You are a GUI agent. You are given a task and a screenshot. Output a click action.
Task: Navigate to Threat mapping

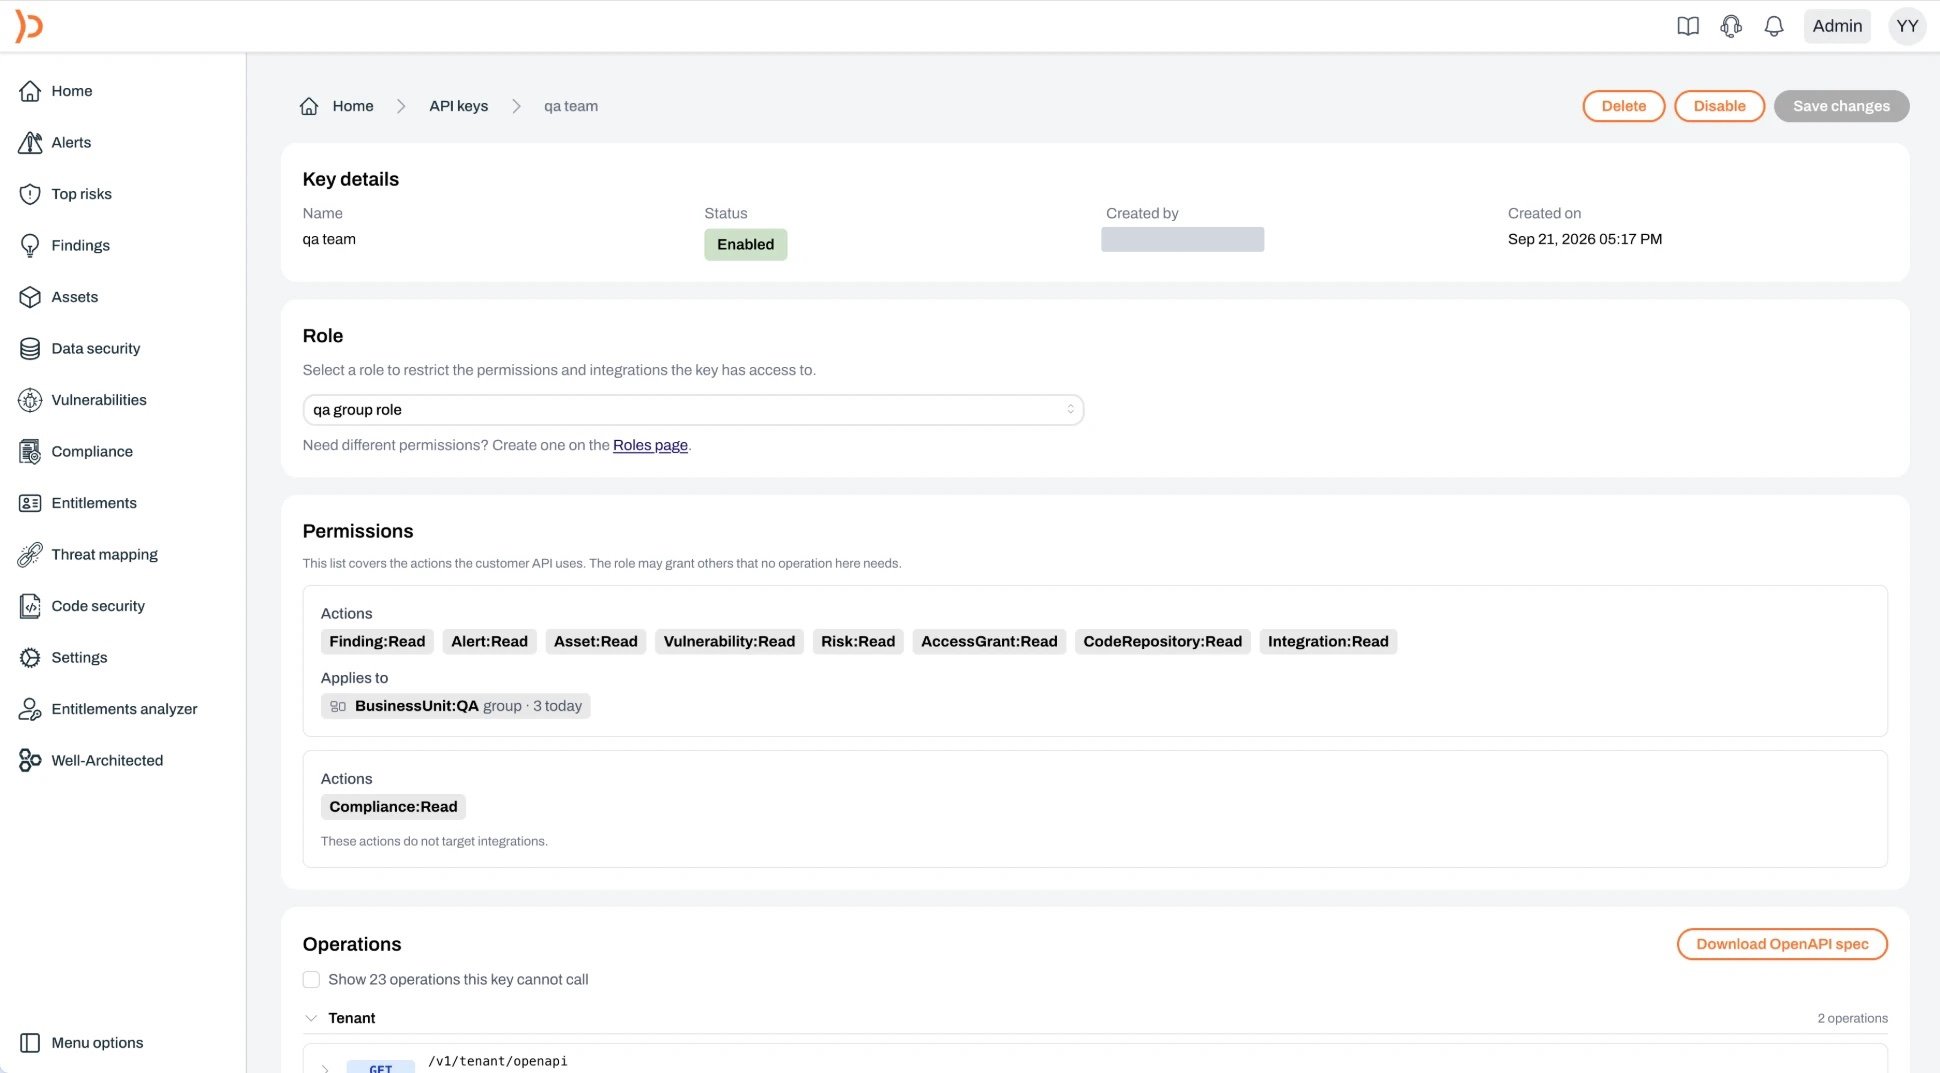coord(104,554)
